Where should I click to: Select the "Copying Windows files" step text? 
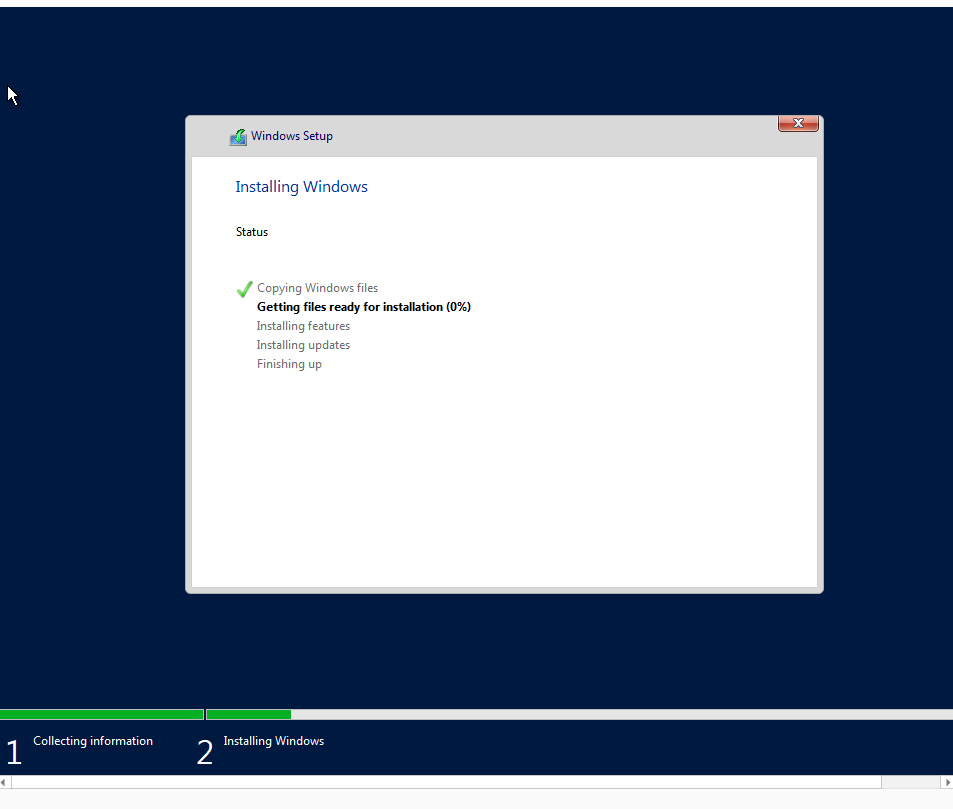click(x=317, y=288)
